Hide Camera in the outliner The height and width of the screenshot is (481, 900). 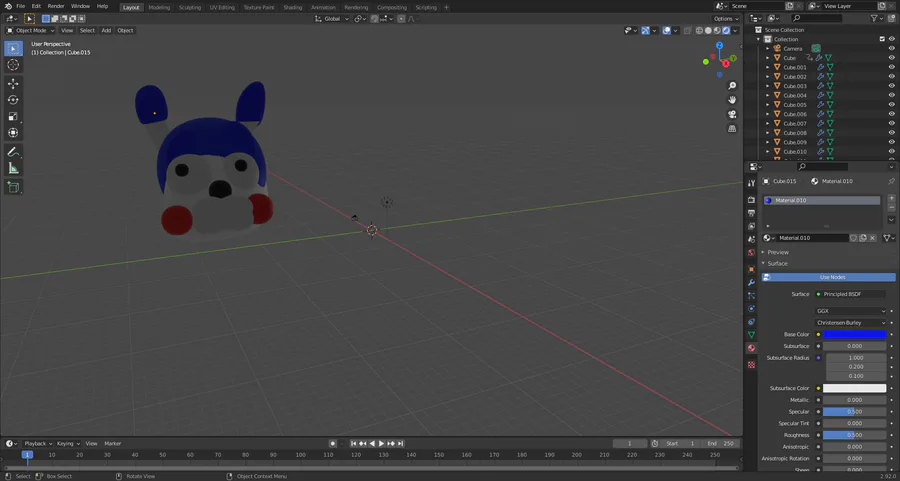point(891,49)
